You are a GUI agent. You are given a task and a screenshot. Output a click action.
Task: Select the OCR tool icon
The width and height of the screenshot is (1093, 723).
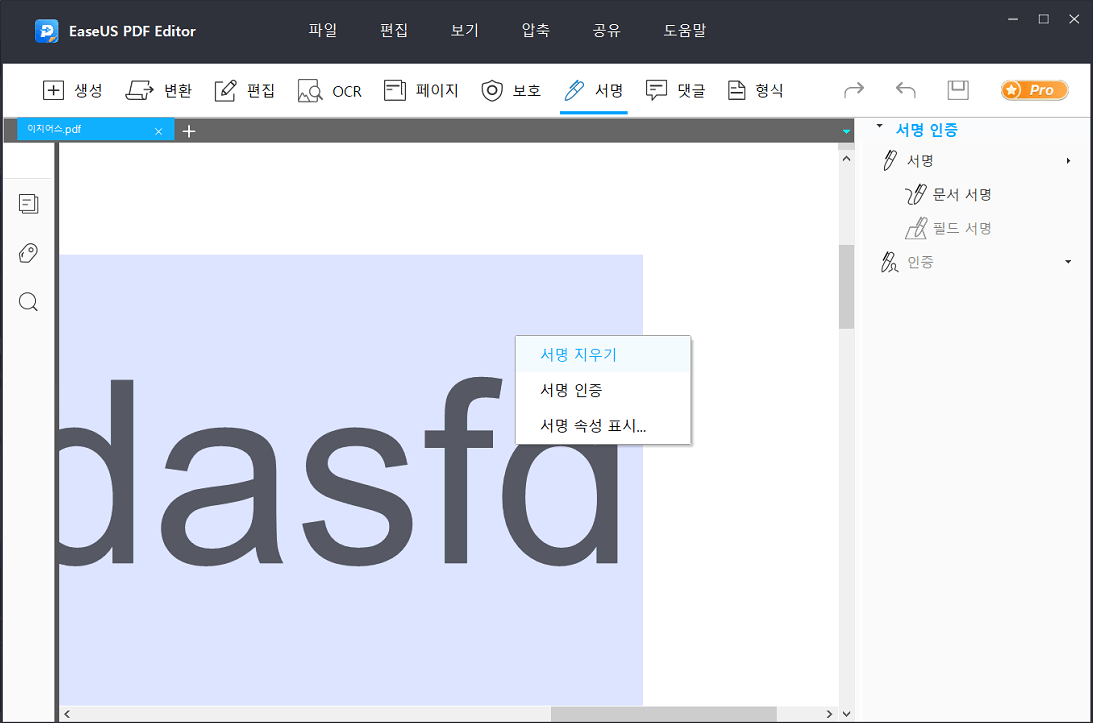[310, 91]
